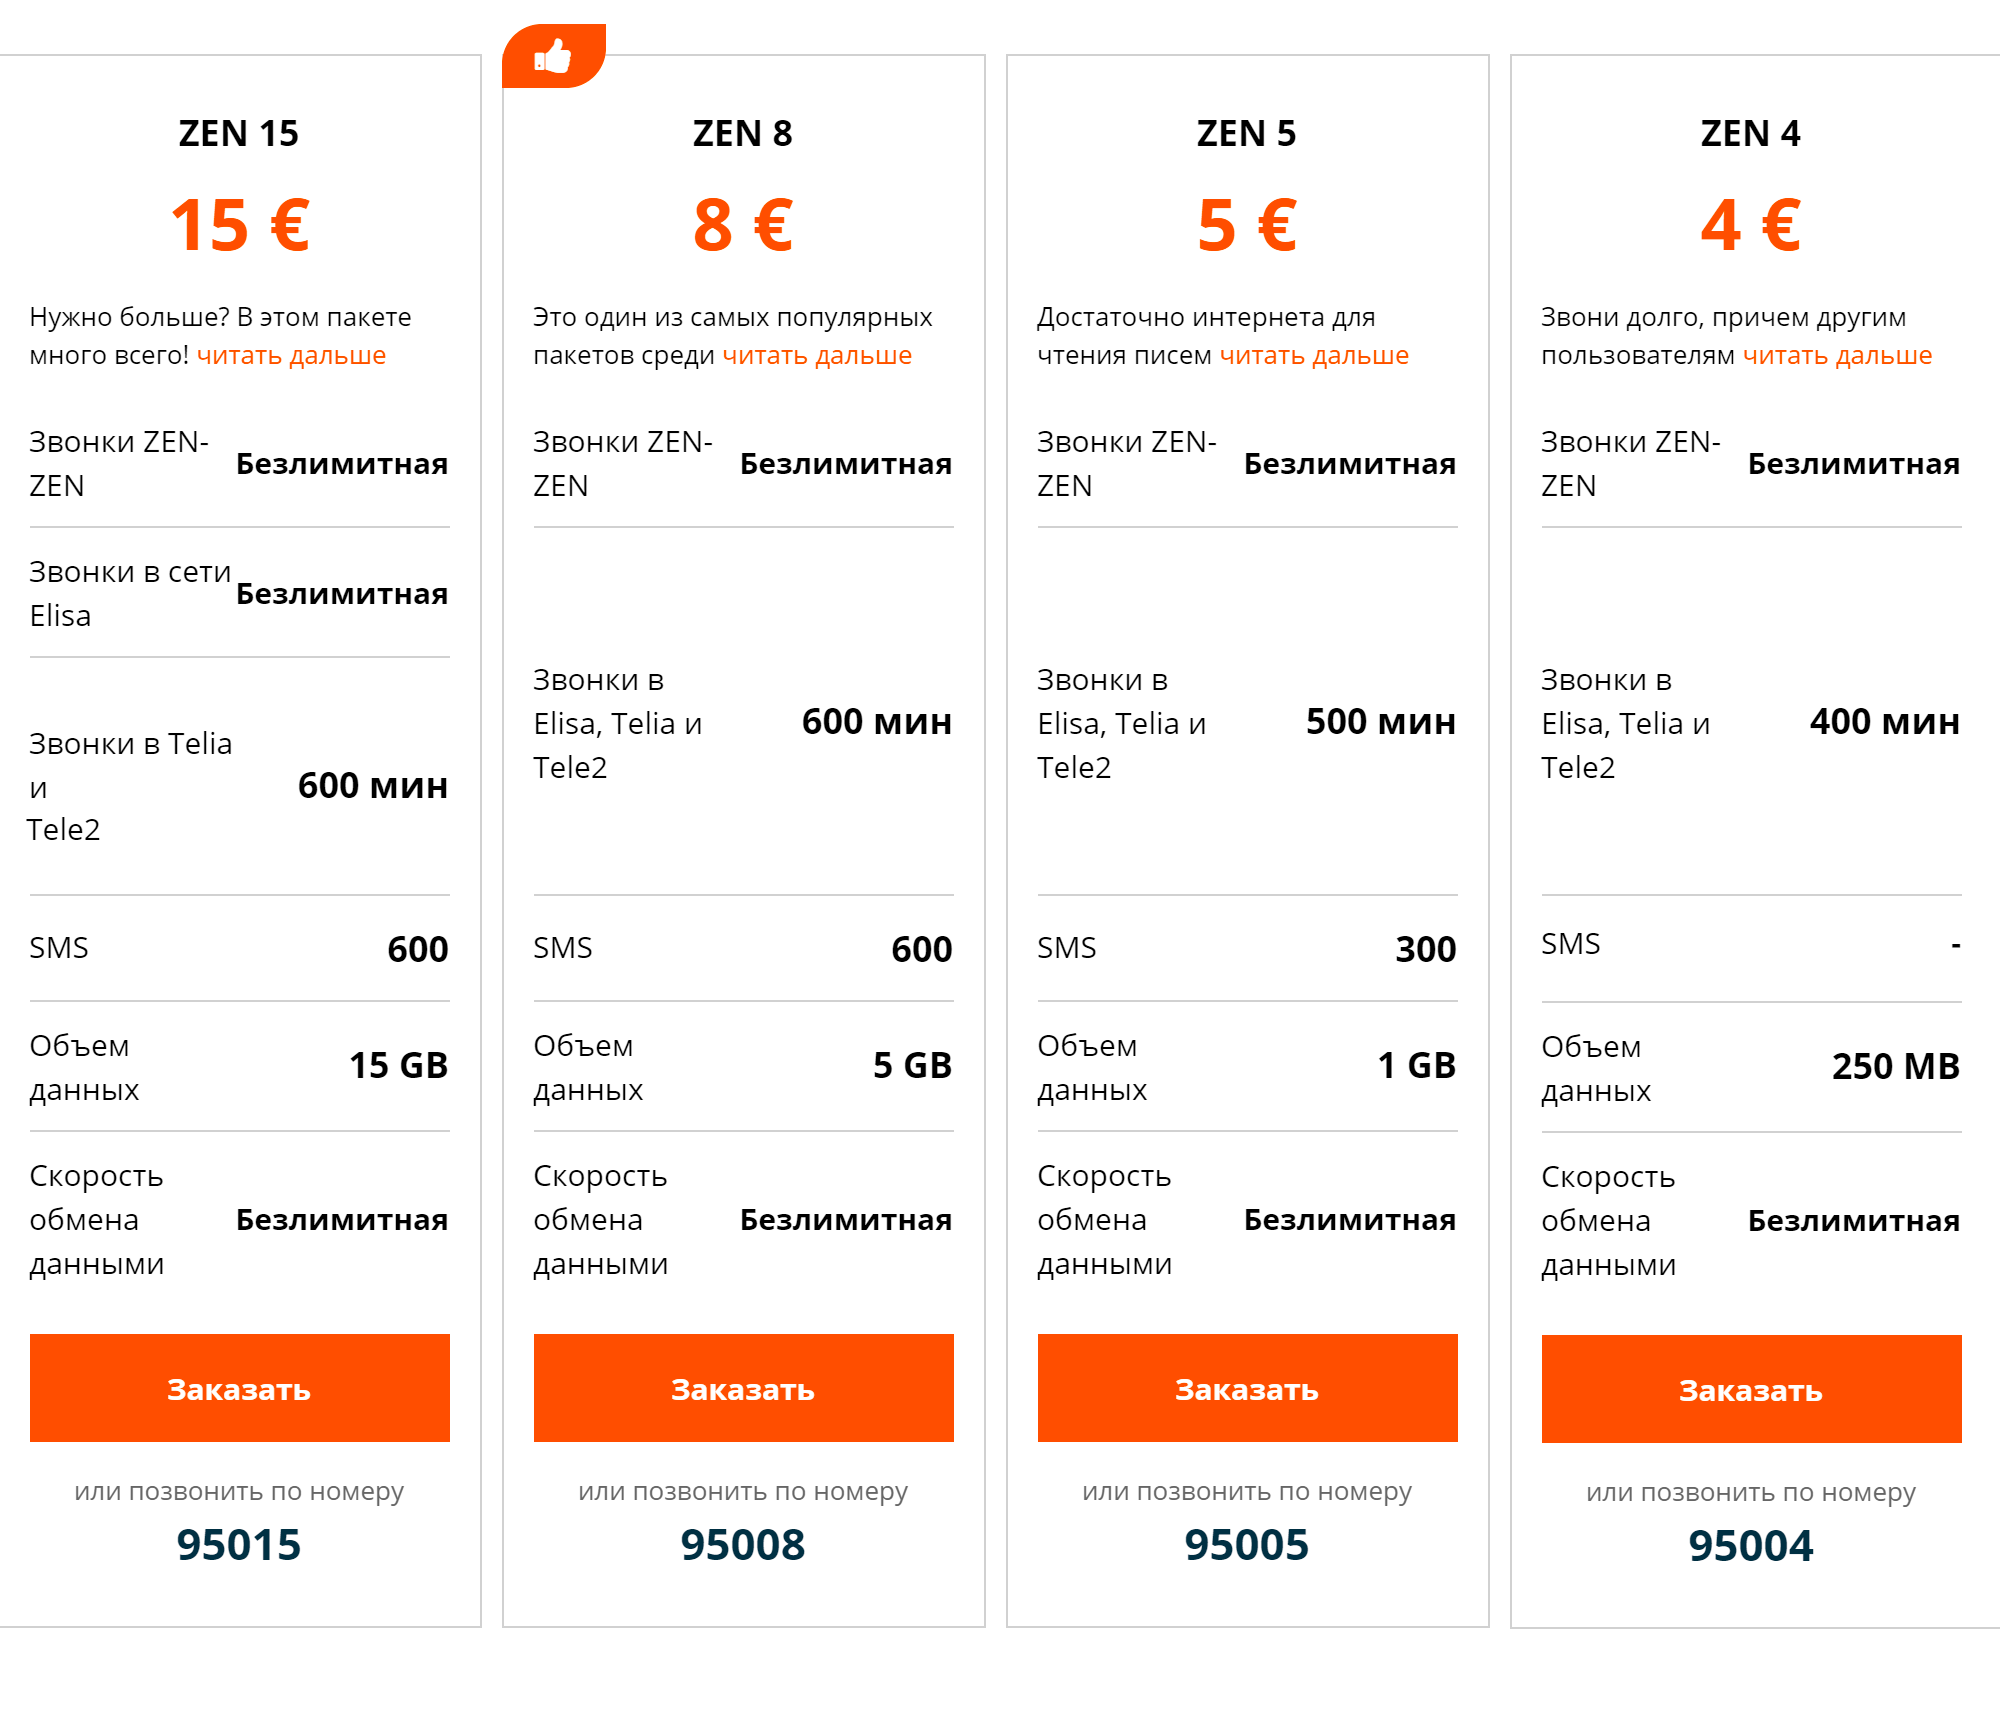
Task: Open 'читать дальше' link in ZEN 15 description
Action: (x=291, y=355)
